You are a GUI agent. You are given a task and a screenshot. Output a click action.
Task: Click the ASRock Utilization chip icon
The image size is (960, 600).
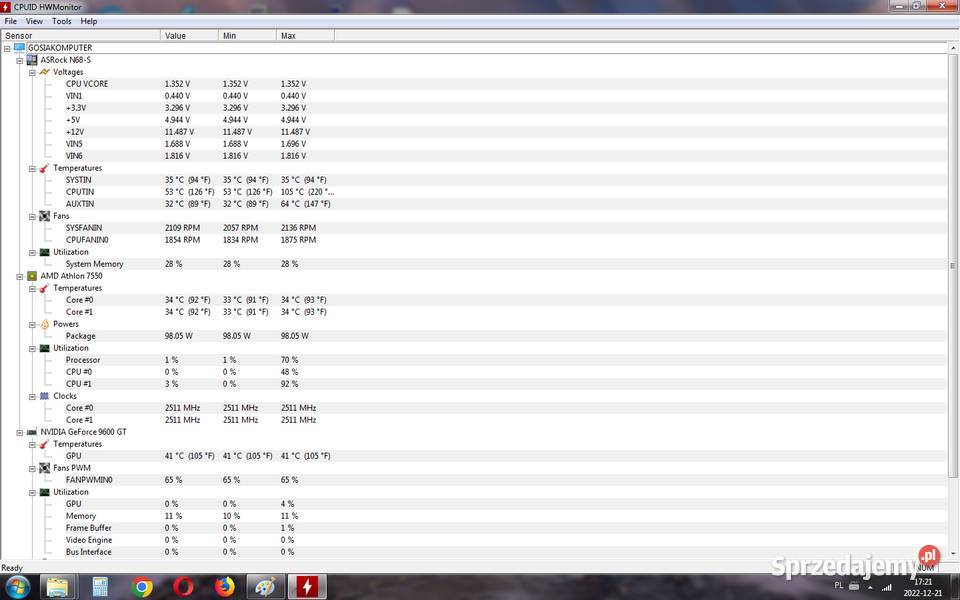(44, 252)
